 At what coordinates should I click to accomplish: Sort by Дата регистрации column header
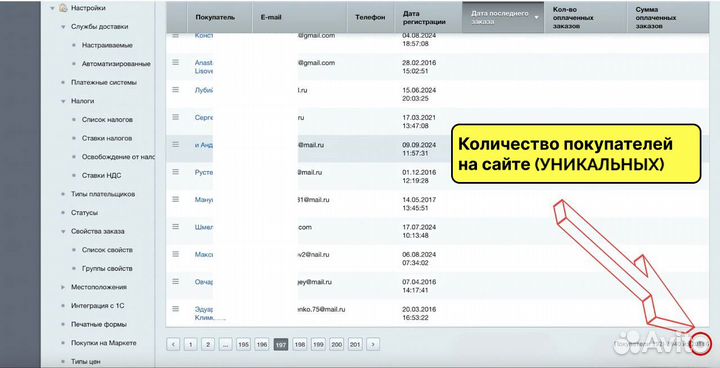(424, 17)
